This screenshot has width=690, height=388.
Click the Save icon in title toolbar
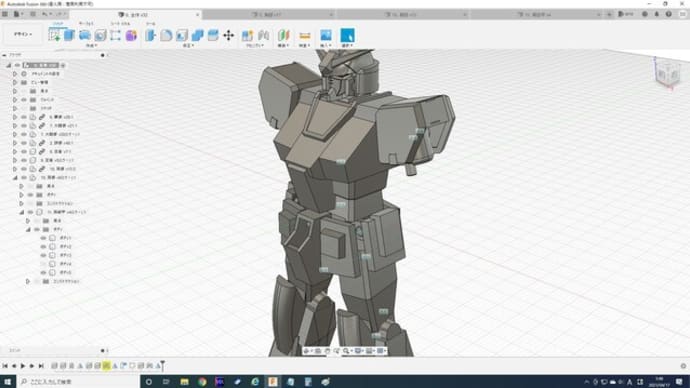click(x=33, y=14)
